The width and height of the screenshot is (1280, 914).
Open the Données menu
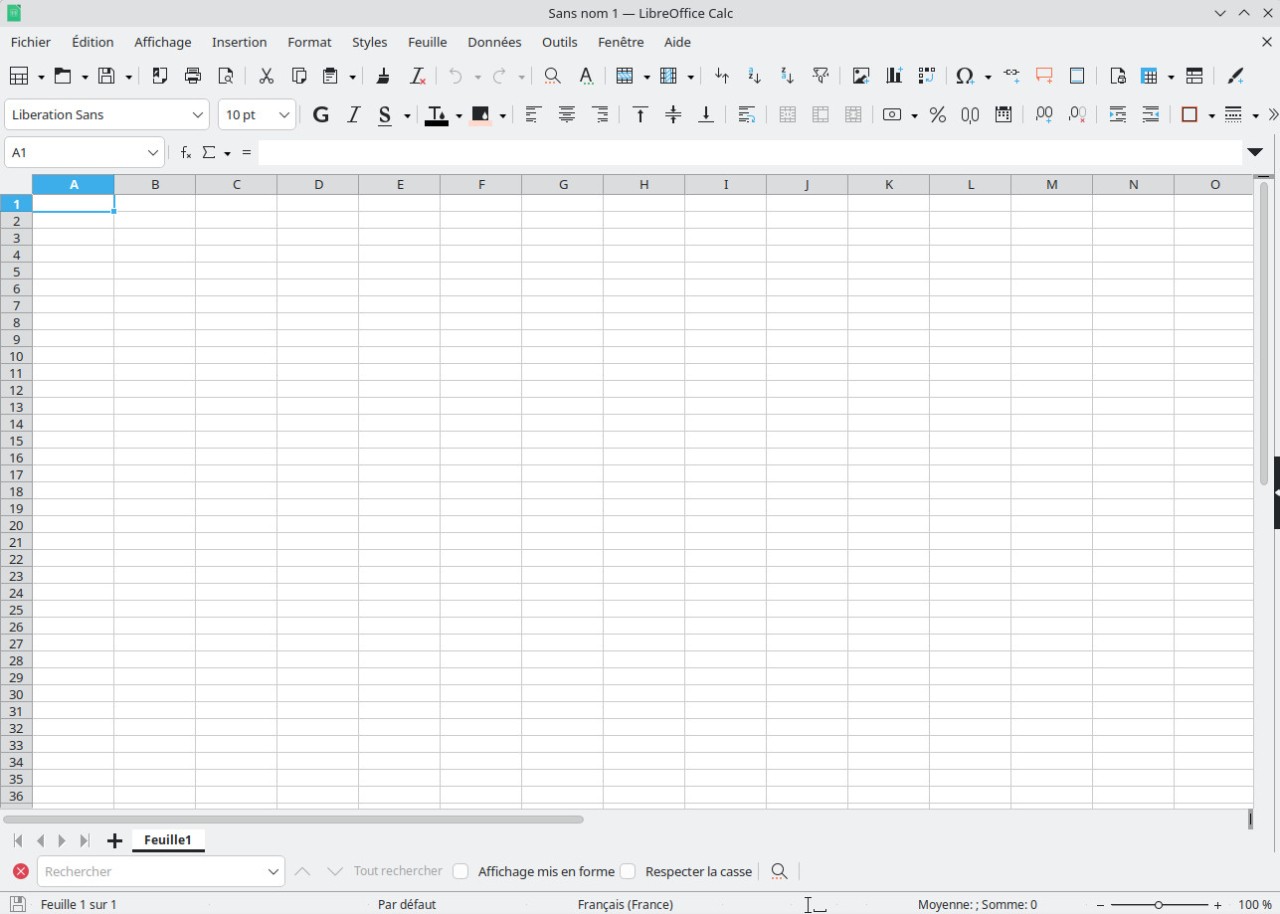(494, 42)
